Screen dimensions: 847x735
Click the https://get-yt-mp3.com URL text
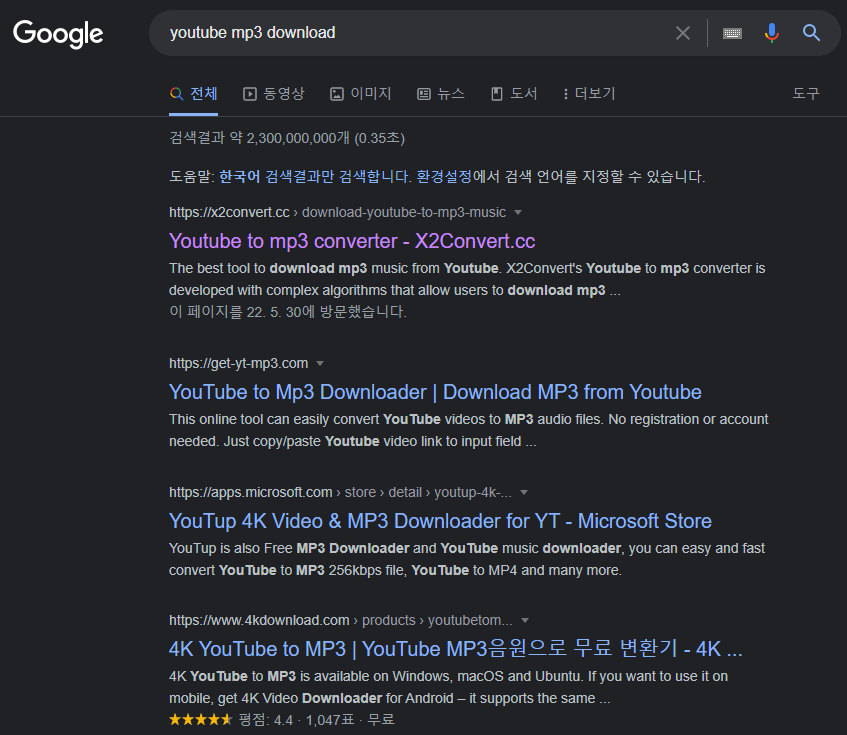(238, 363)
